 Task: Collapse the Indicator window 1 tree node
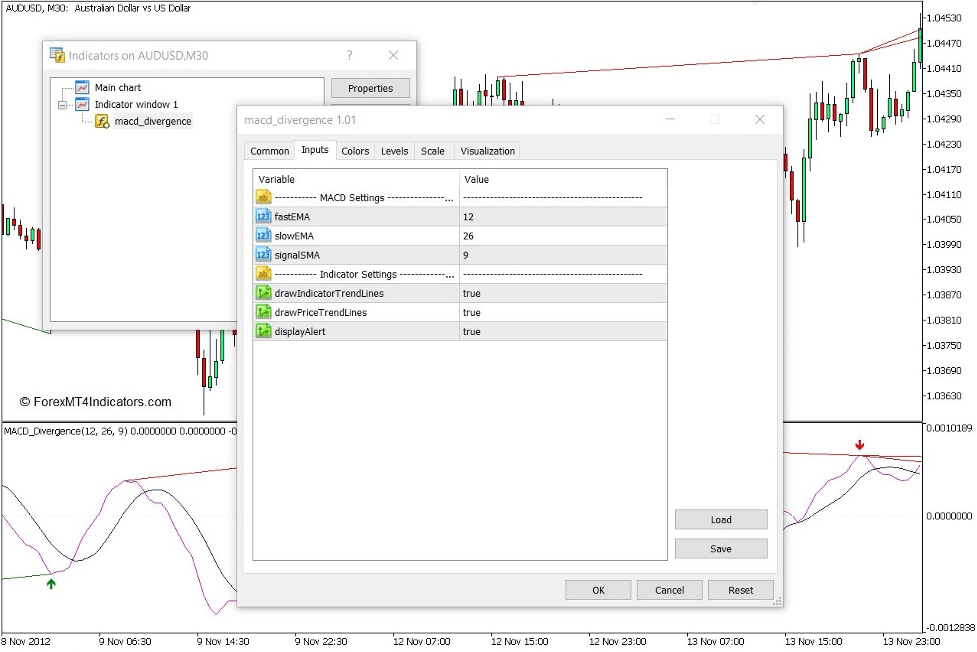(62, 105)
